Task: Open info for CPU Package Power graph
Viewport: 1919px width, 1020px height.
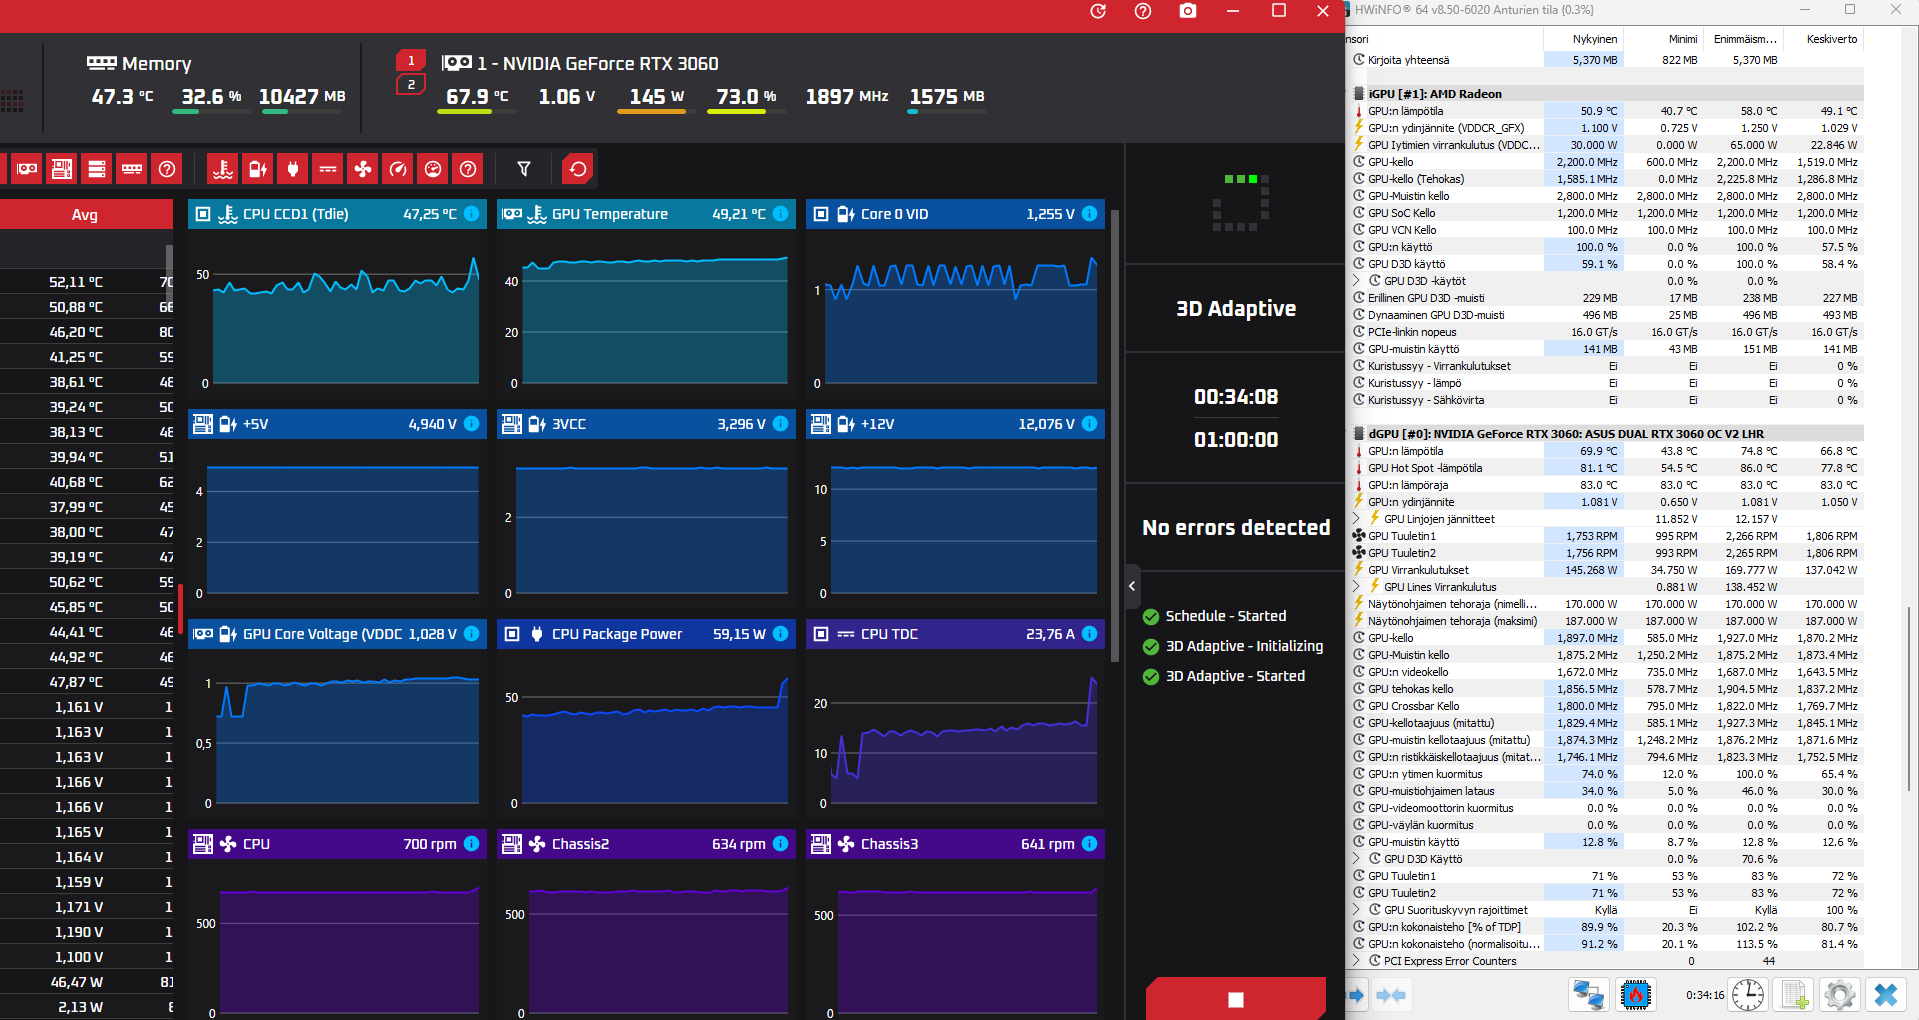Action: coord(781,634)
